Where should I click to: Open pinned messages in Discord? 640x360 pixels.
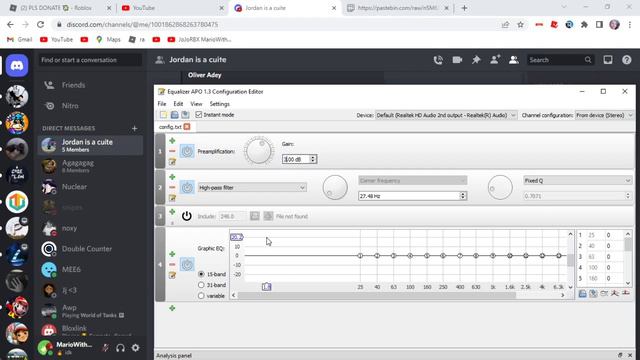(x=476, y=60)
